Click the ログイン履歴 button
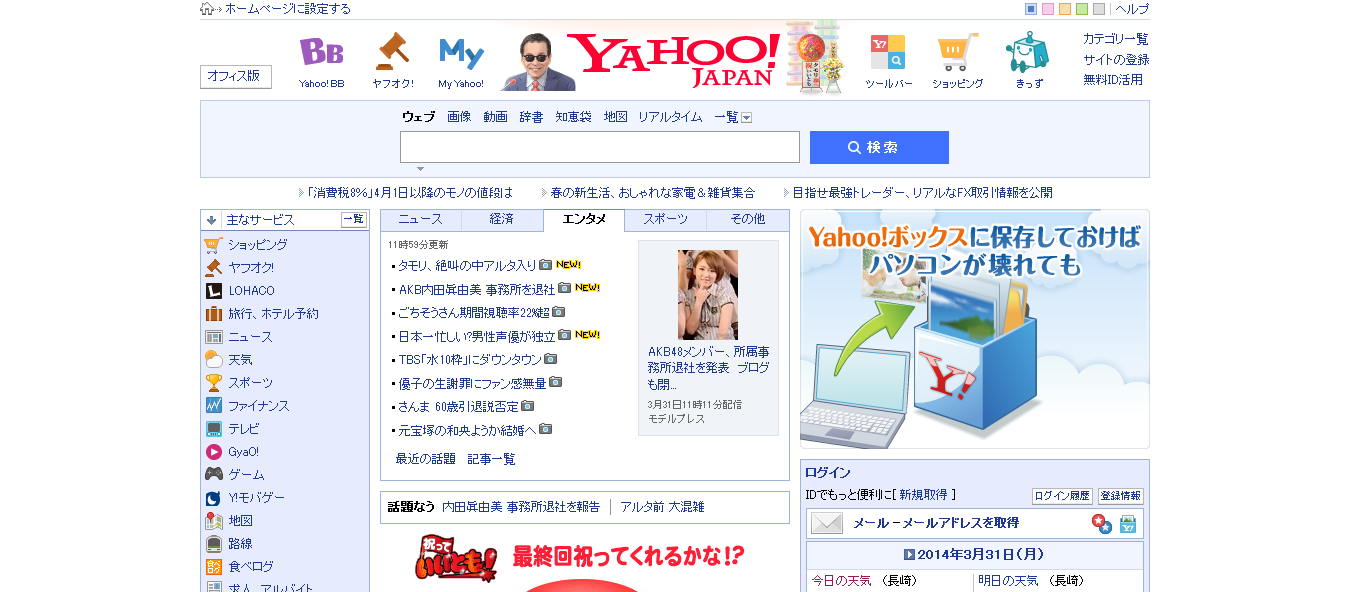 coord(1062,496)
